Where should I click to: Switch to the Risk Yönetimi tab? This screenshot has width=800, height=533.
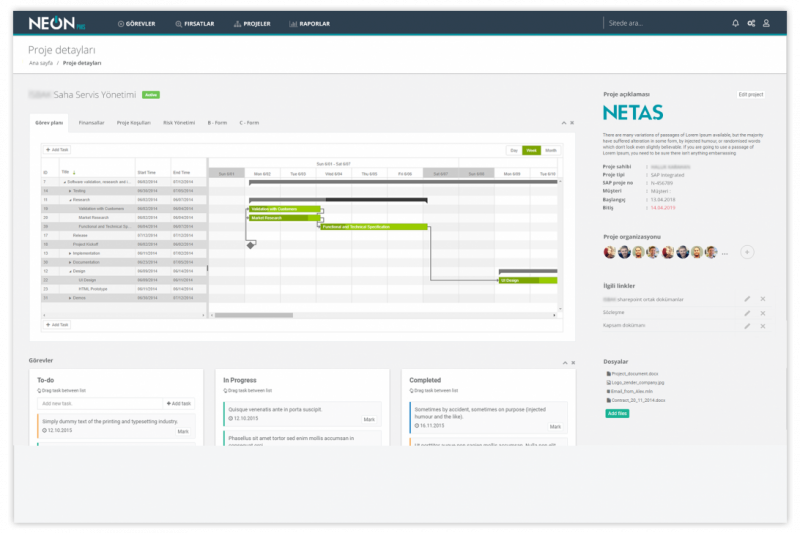tap(179, 123)
